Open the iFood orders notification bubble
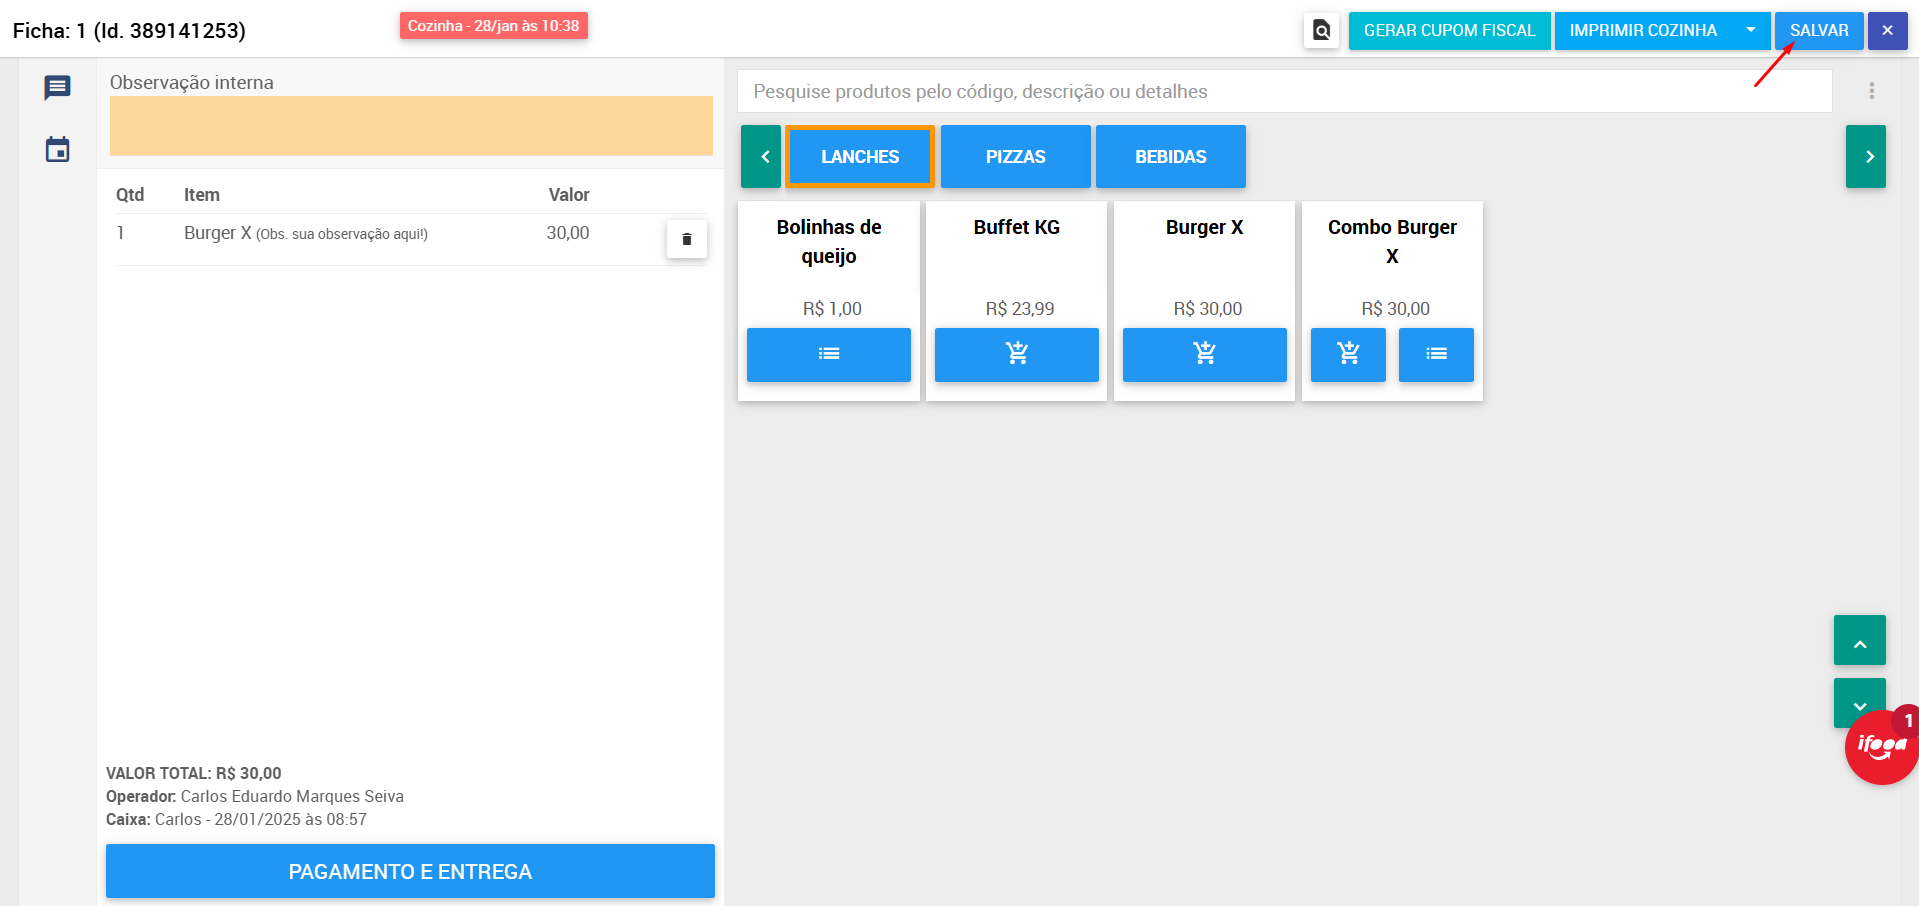Viewport: 1919px width, 906px height. click(x=1880, y=748)
